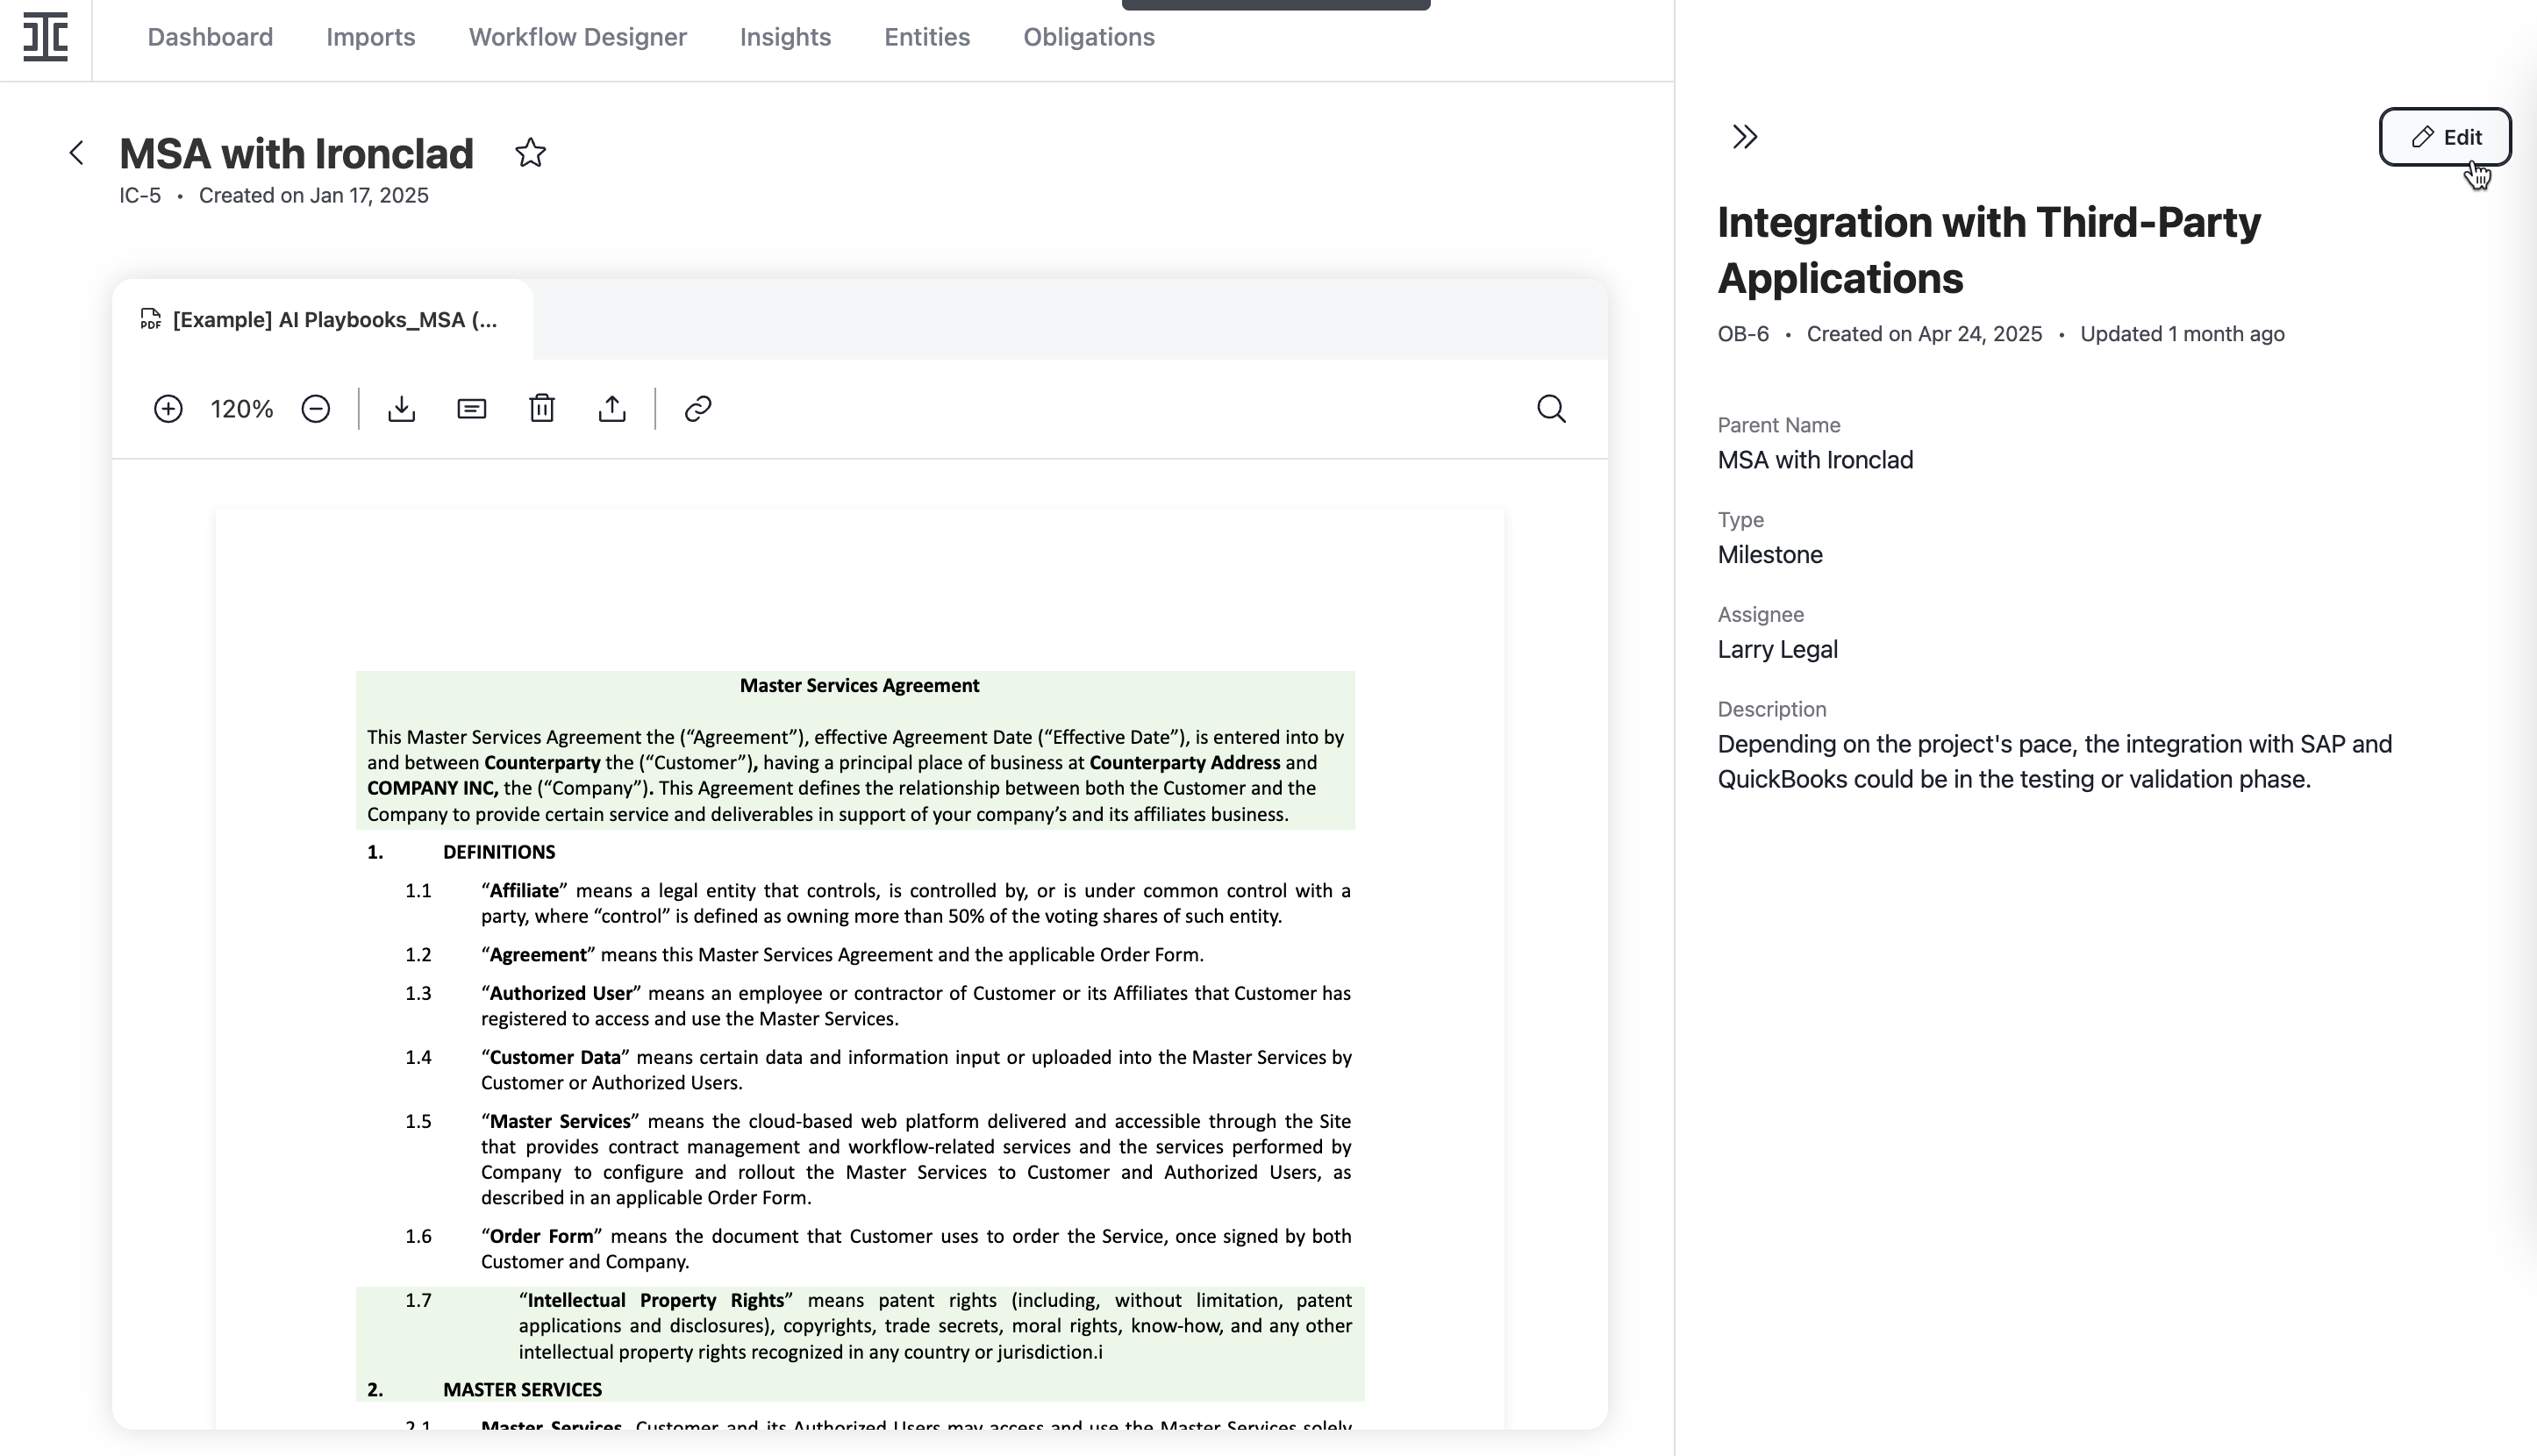
Task: Edit the obligation details
Action: [x=2444, y=137]
